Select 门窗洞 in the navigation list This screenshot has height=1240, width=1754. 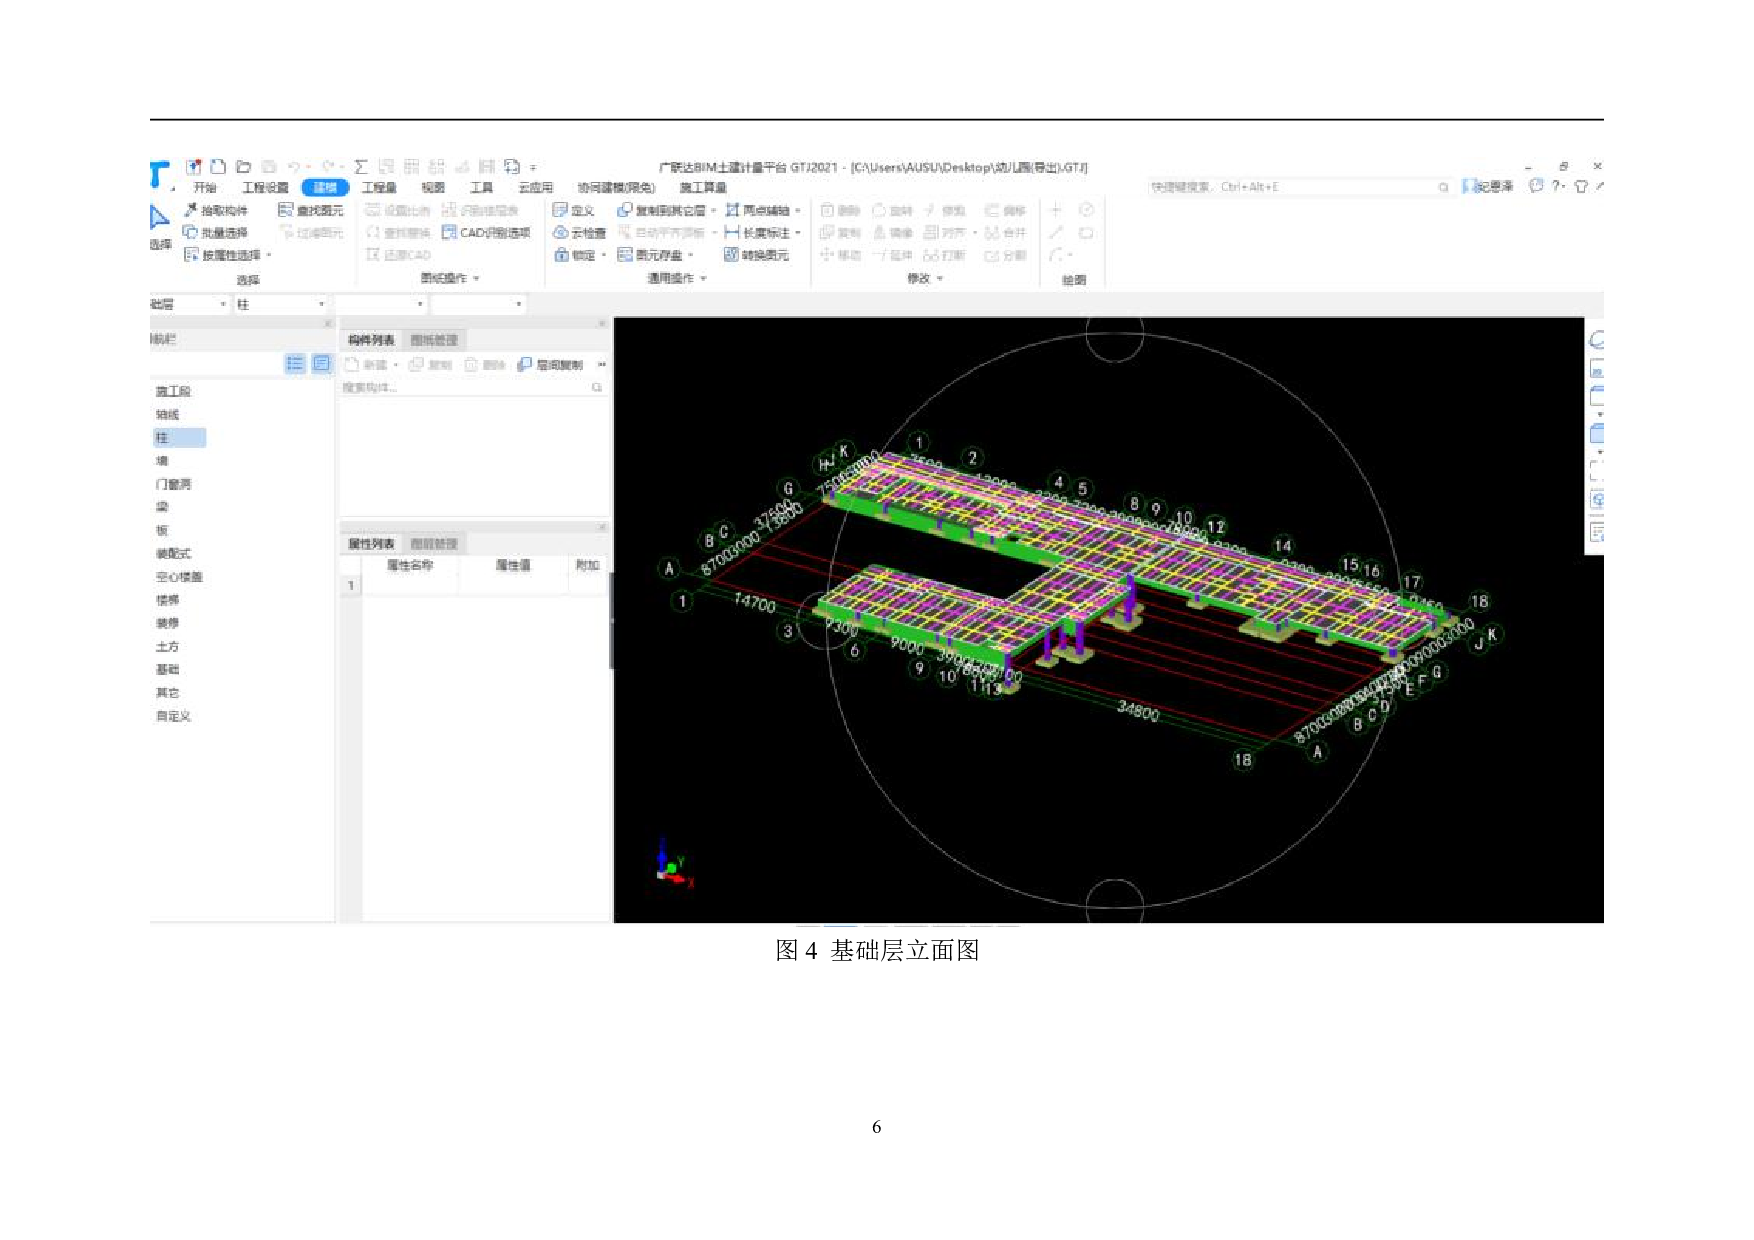click(x=173, y=485)
